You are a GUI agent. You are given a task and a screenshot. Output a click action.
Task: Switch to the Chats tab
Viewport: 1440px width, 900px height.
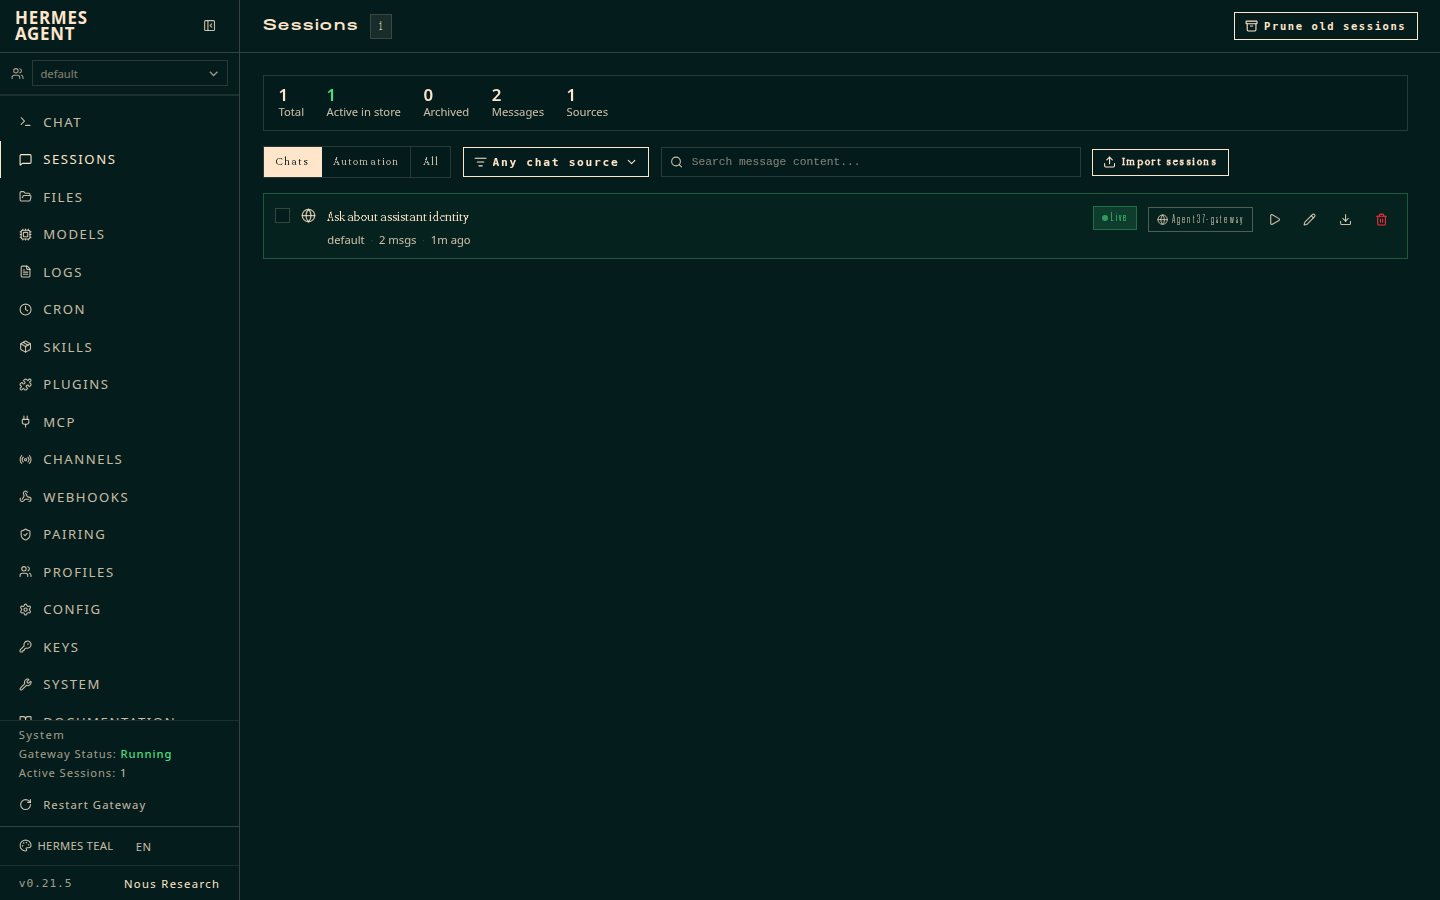[292, 162]
